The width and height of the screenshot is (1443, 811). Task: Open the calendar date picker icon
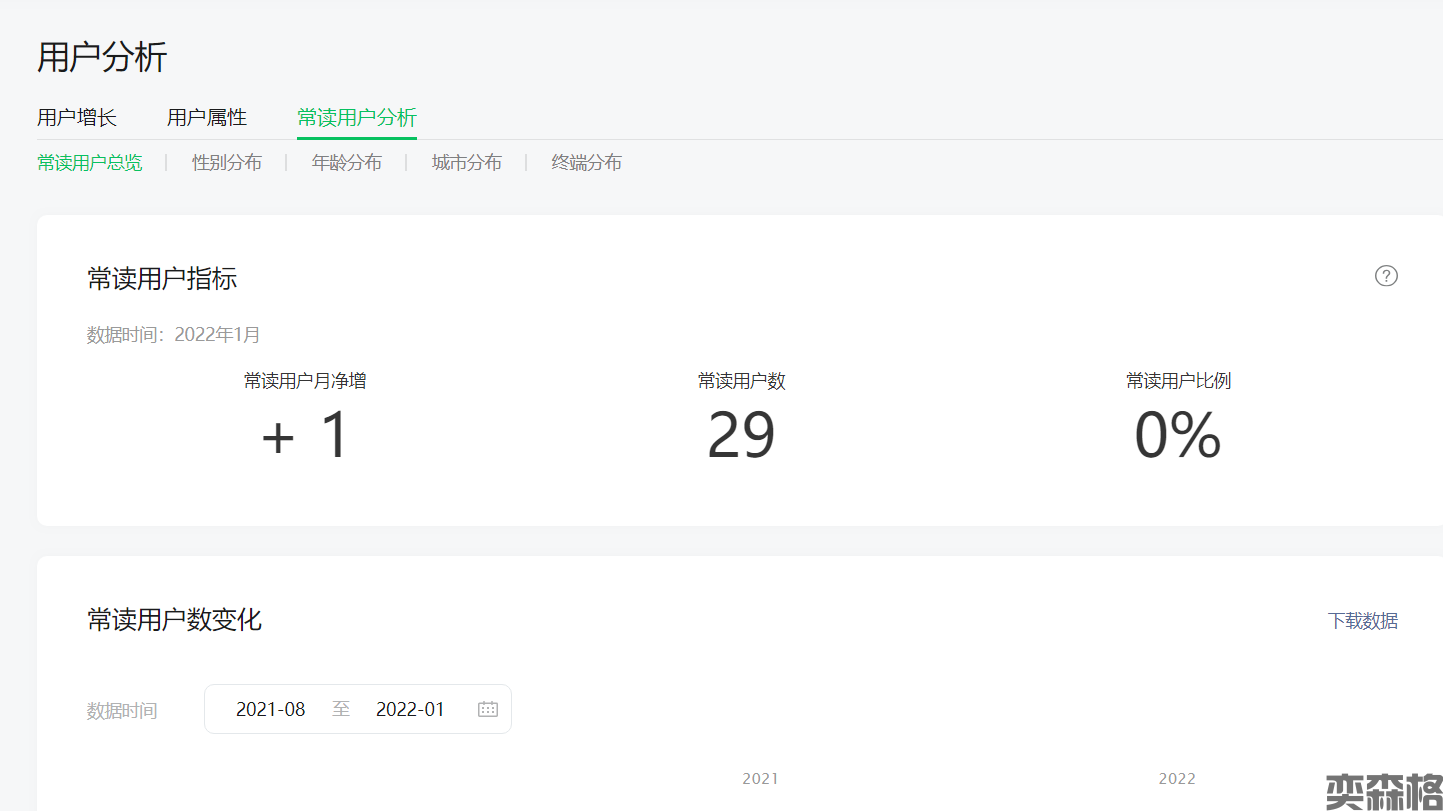coord(488,709)
